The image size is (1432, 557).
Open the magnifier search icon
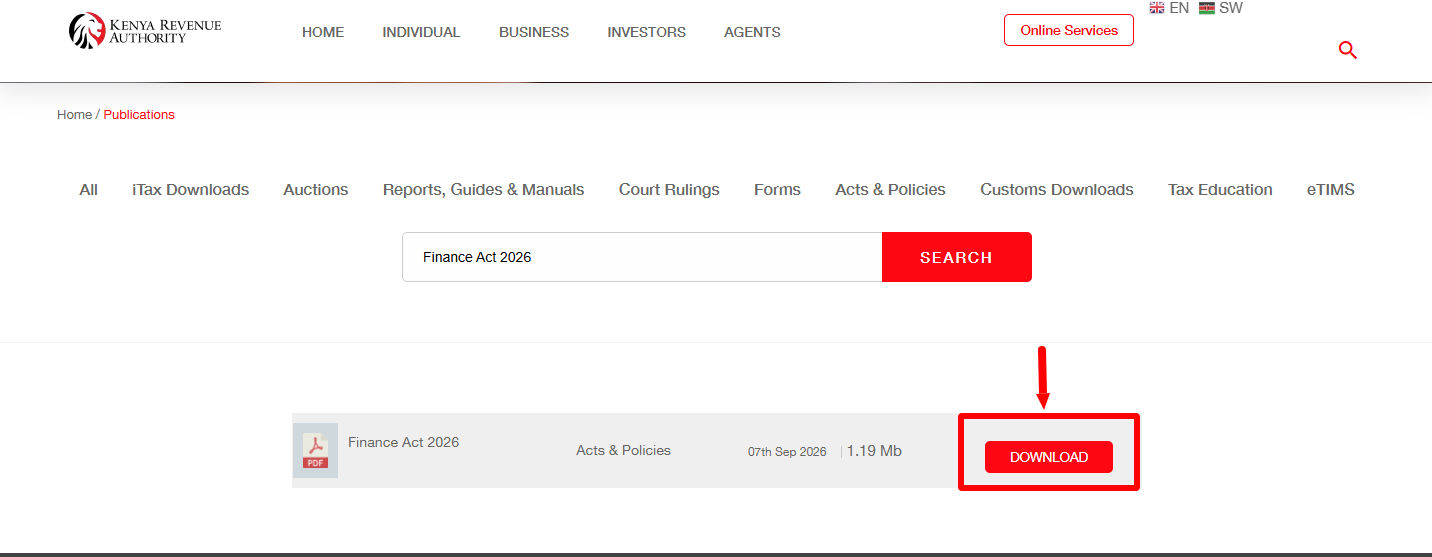(1347, 50)
